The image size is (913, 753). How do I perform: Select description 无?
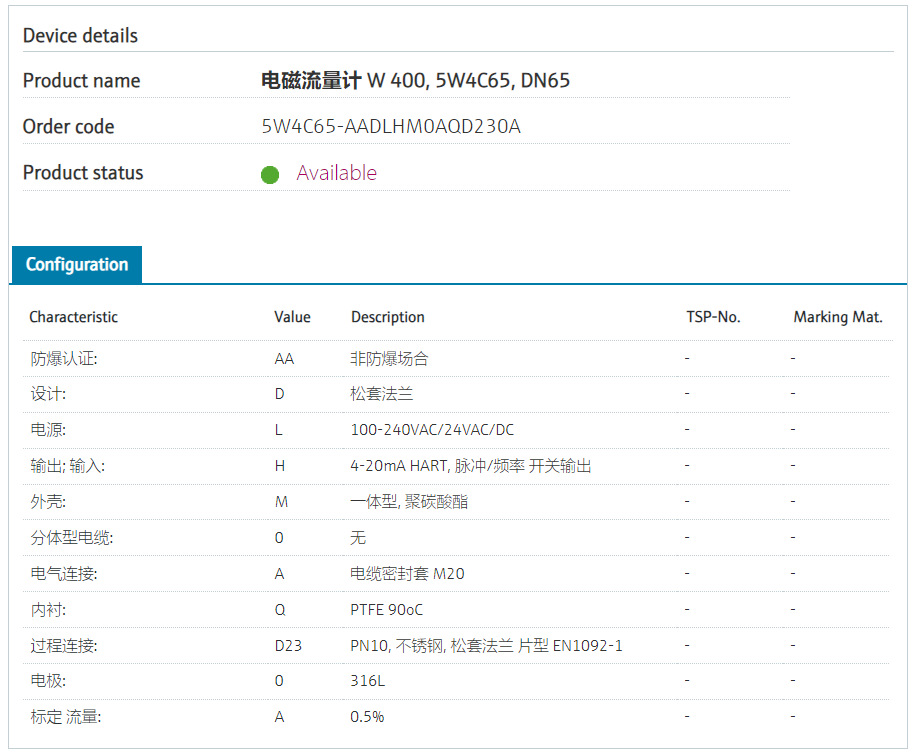[358, 538]
